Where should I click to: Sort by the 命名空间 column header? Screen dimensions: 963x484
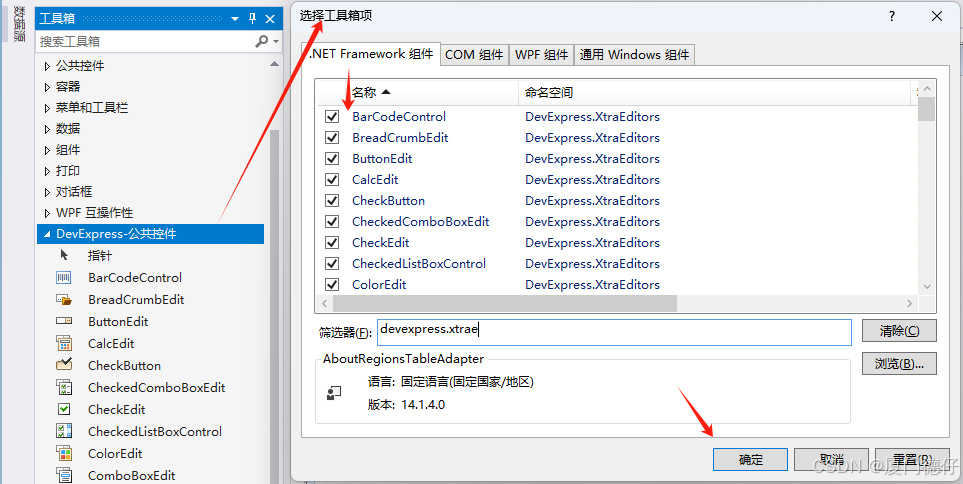tap(715, 92)
